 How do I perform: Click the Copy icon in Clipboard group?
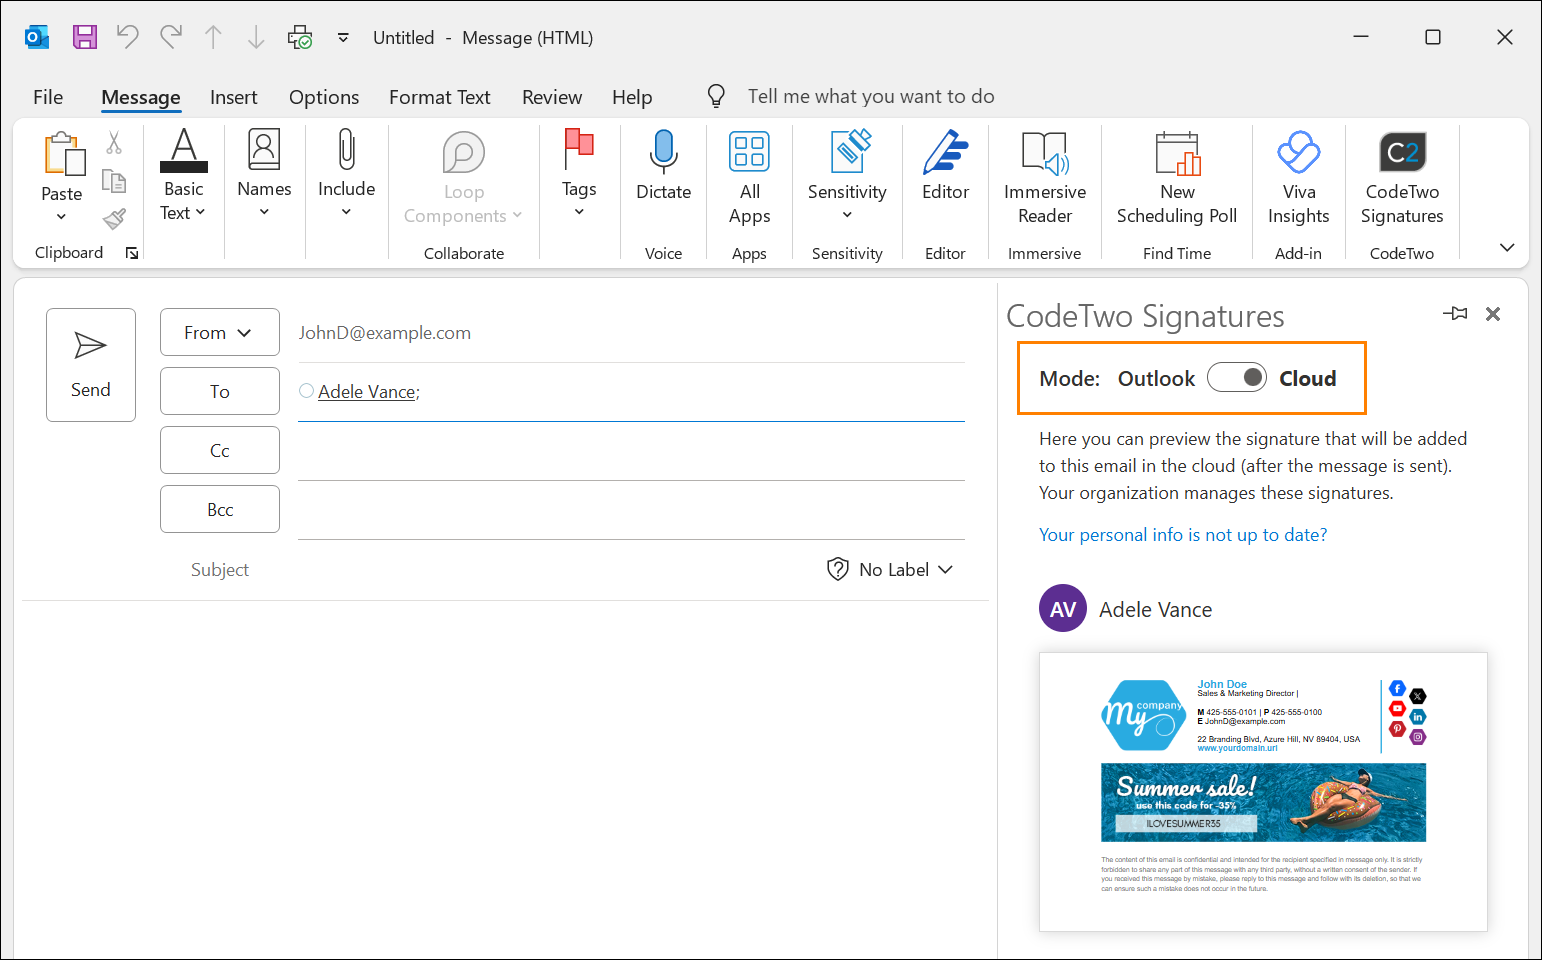(x=114, y=181)
